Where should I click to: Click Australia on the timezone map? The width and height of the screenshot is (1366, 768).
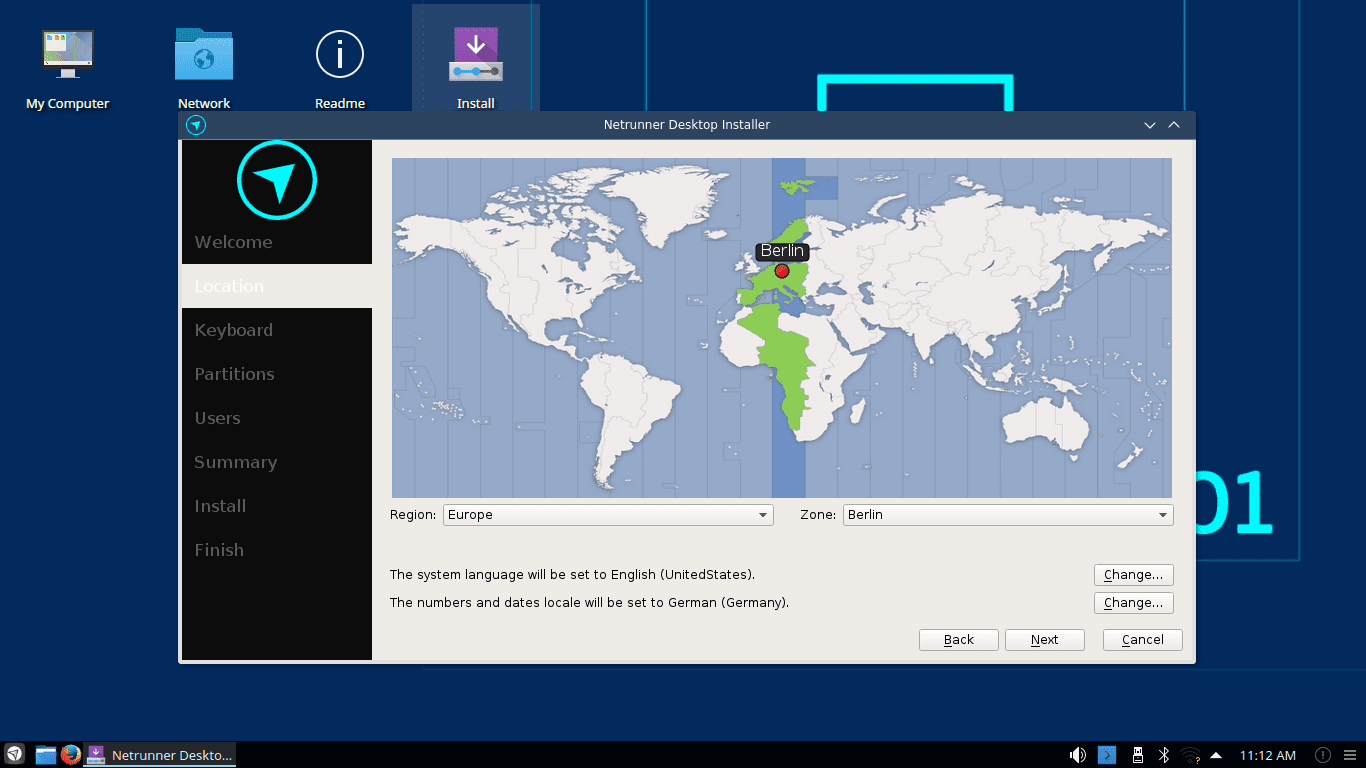1047,422
